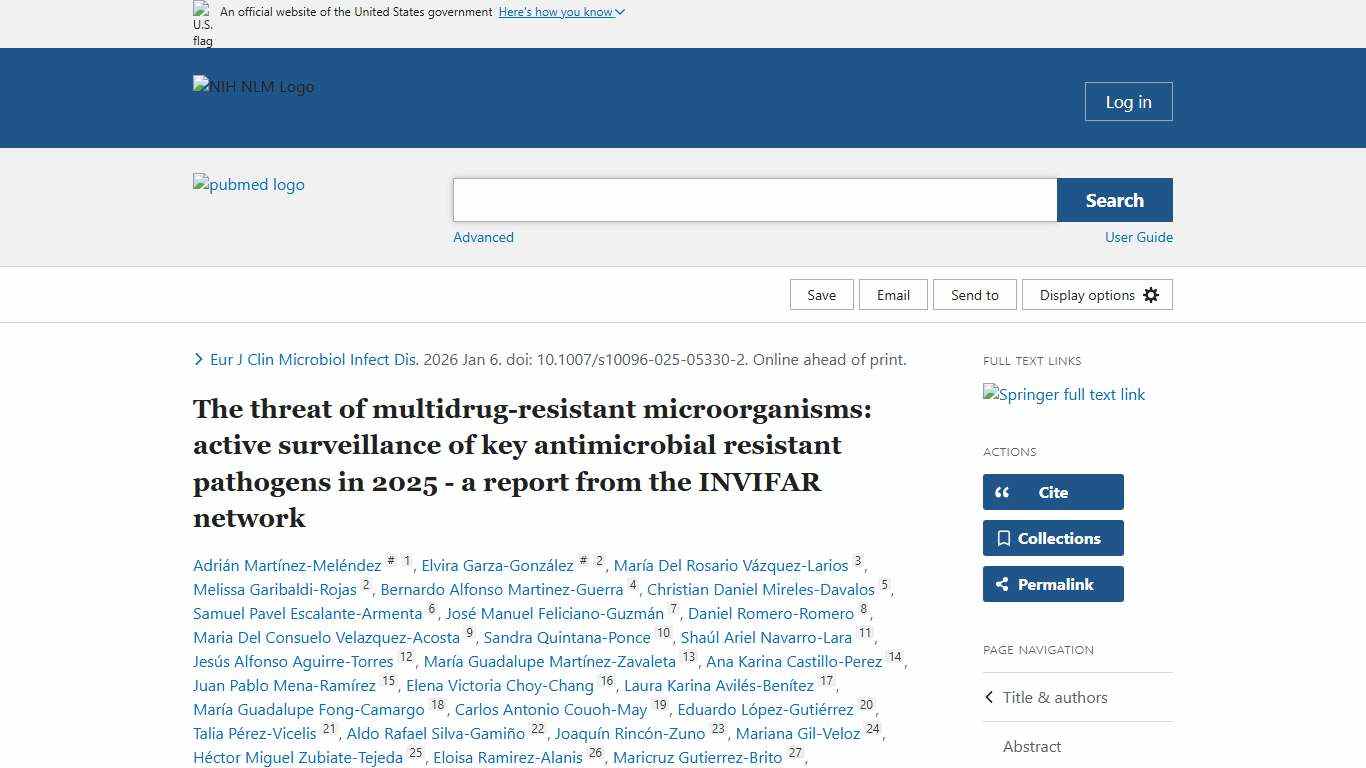Save article via Collections bookmark icon

pyautogui.click(x=1005, y=538)
